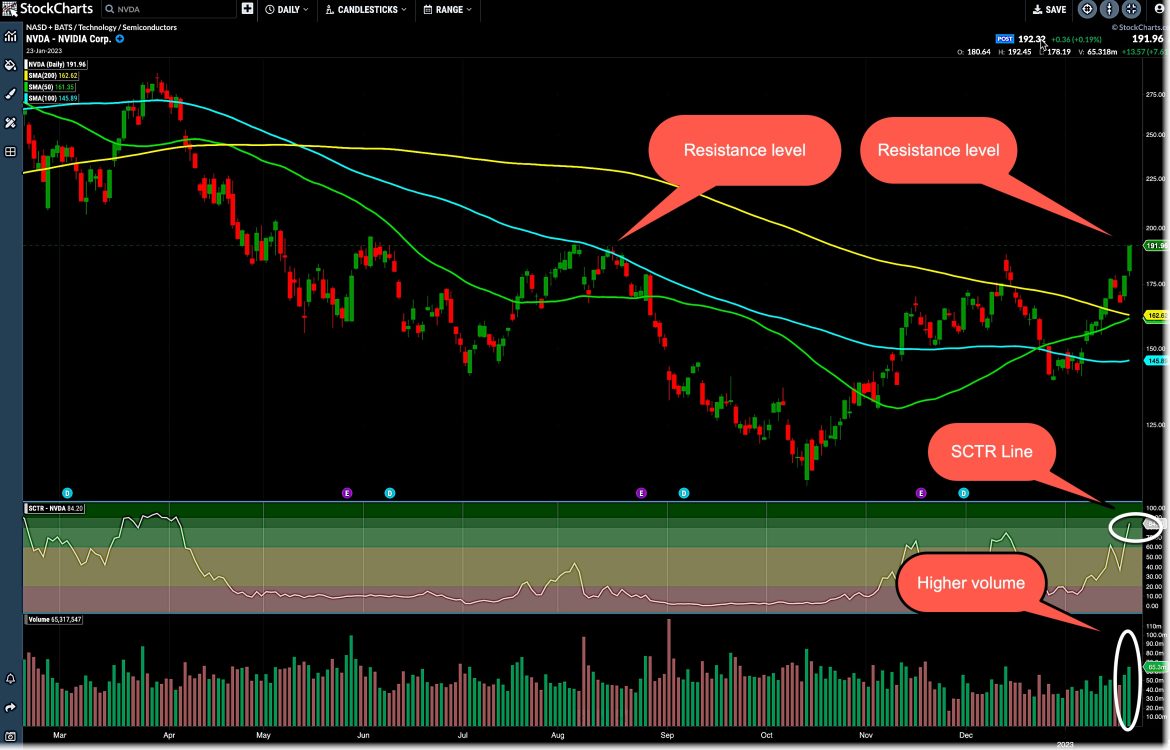This screenshot has width=1170, height=750.
Task: Open the user account icon top right
Action: tap(1160, 9)
